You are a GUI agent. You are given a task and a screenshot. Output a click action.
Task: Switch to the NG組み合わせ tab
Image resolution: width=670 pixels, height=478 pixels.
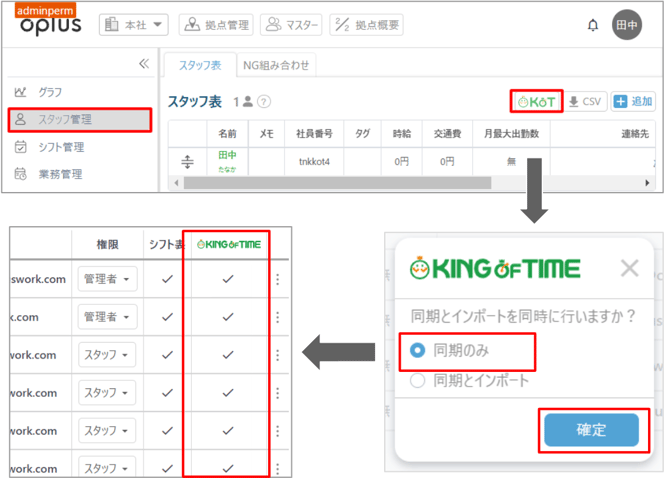point(276,65)
